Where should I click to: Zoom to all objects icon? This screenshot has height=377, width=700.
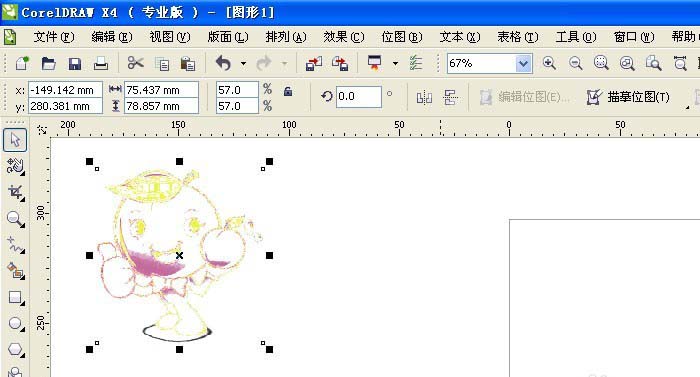[627, 63]
